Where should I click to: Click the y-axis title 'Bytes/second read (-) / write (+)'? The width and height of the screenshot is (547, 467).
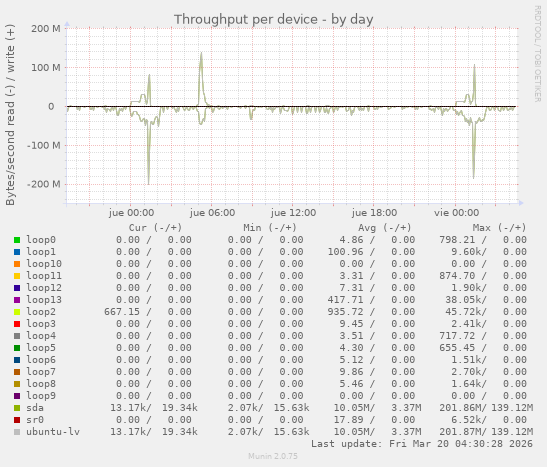click(10, 115)
